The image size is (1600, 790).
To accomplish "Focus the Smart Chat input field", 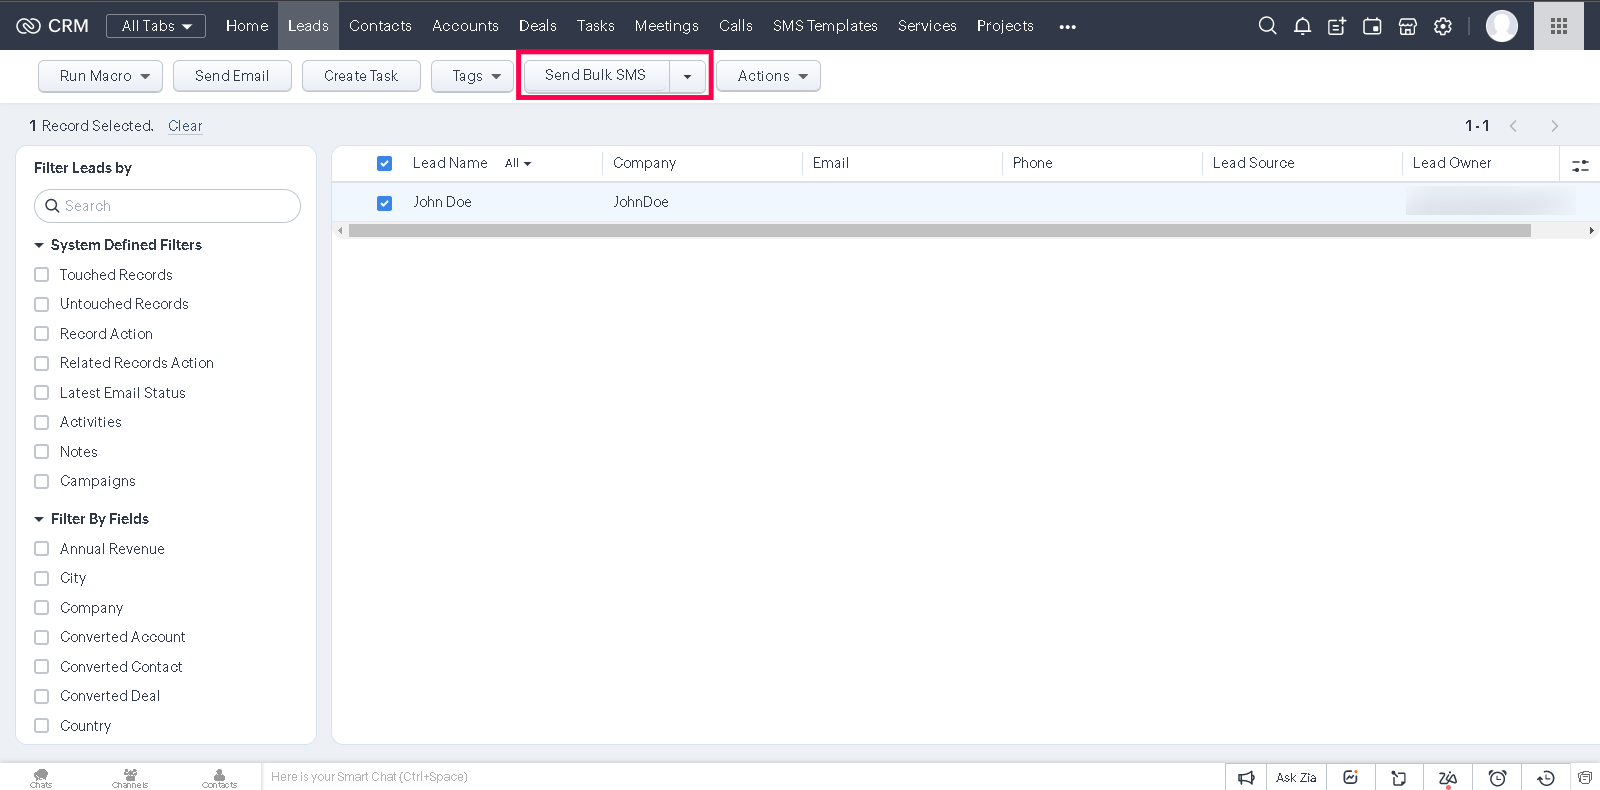I will click(743, 777).
